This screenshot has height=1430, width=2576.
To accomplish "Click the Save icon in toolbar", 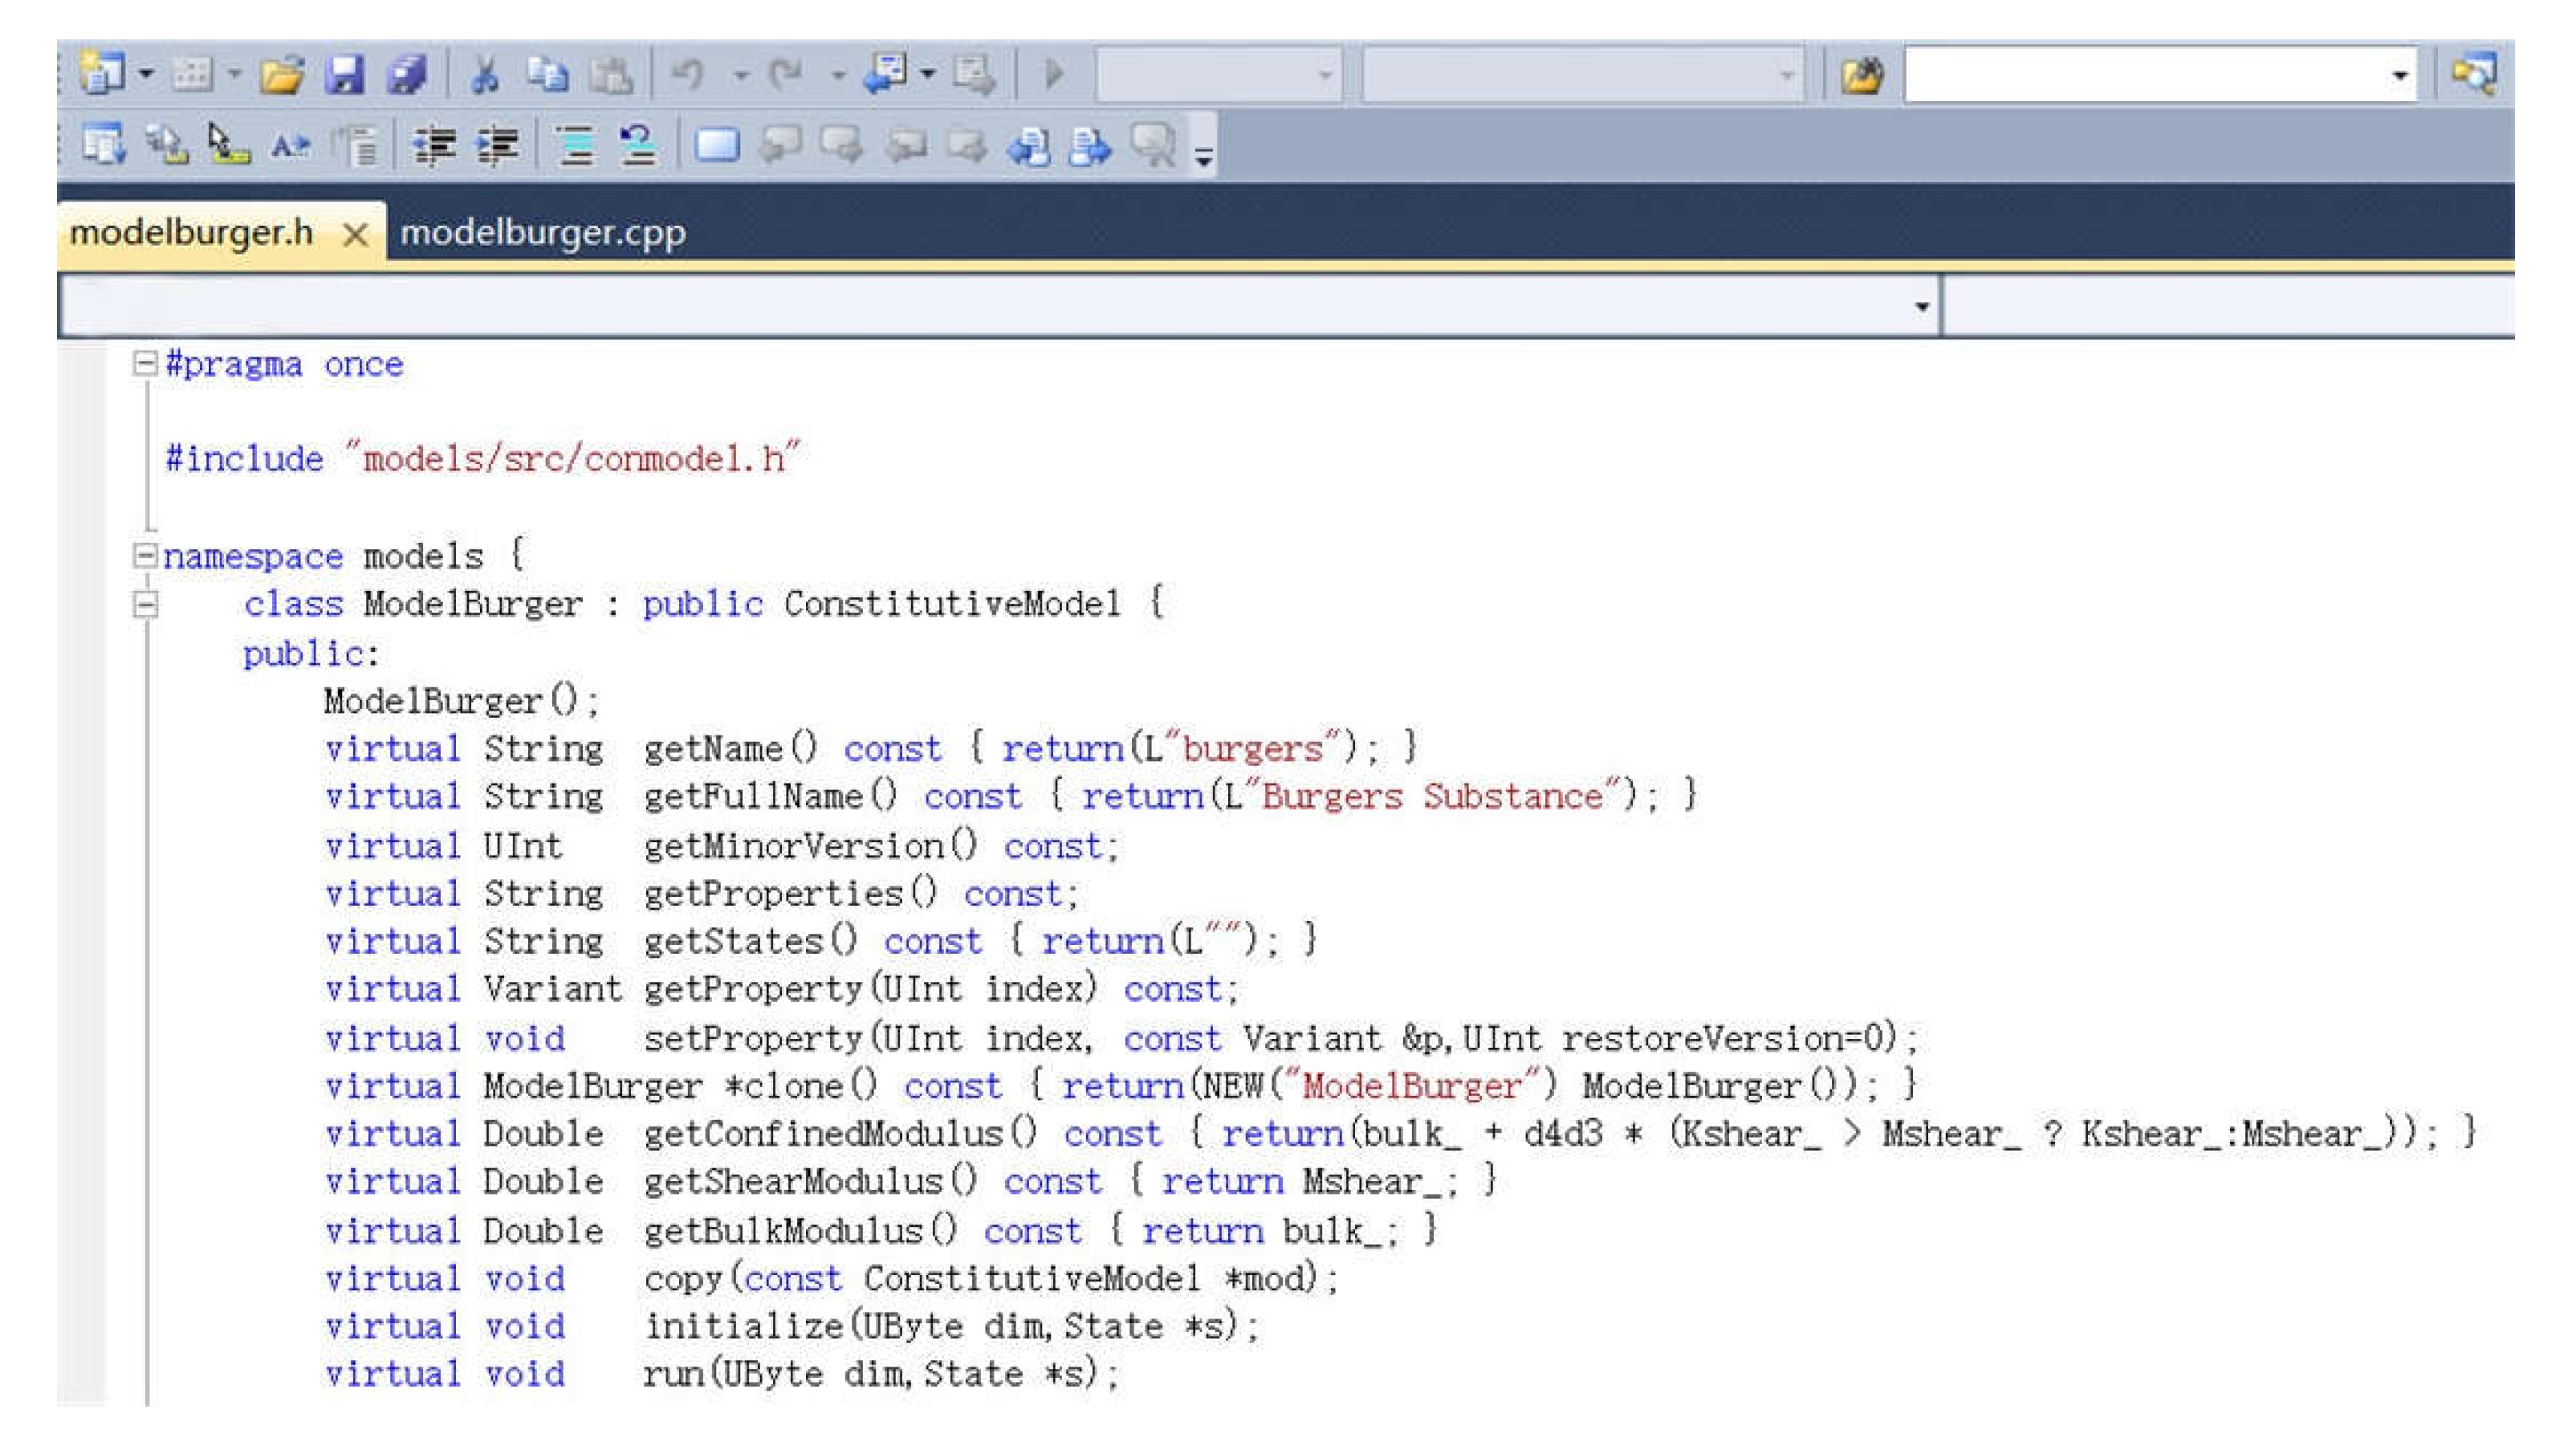I will click(344, 75).
